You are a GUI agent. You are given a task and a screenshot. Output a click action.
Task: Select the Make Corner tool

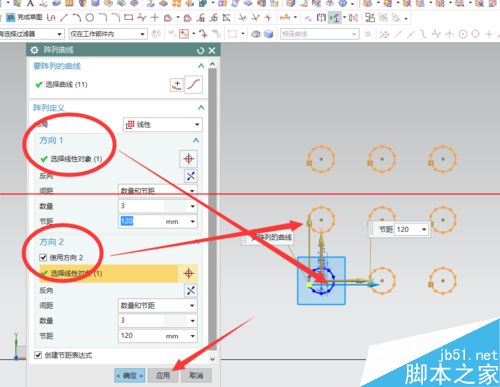pos(268,18)
